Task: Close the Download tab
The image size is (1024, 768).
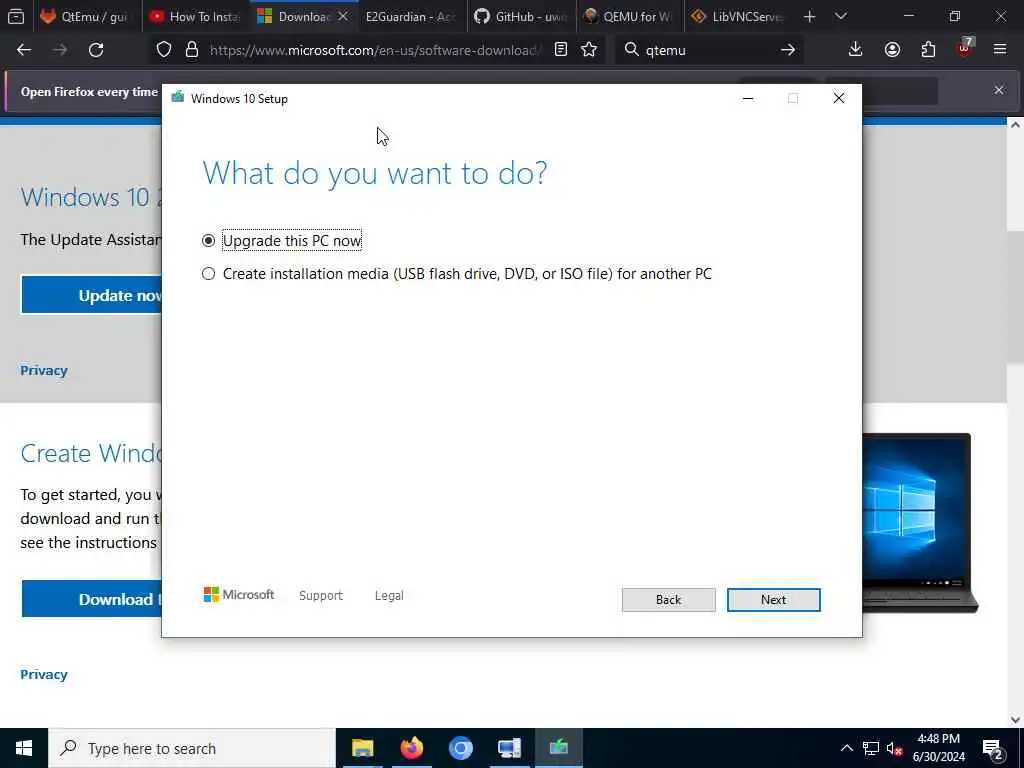Action: click(x=343, y=16)
